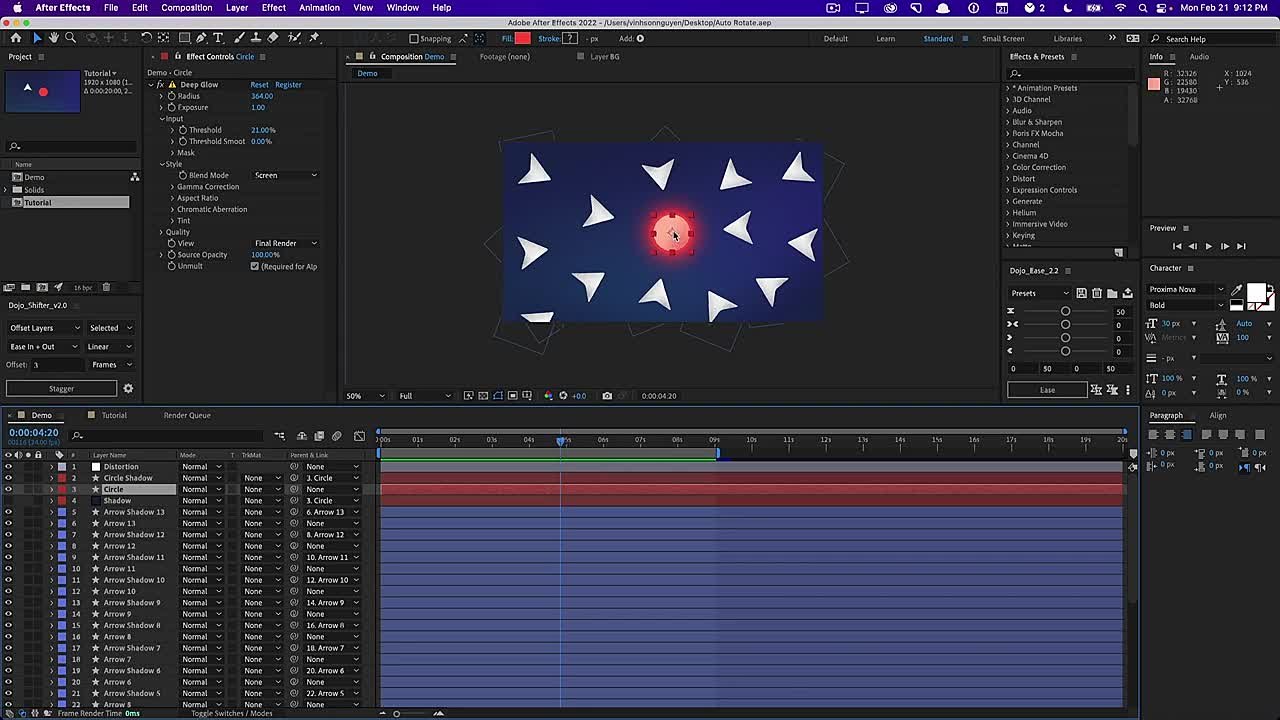Open the magnification dropdown showing 50%
Screen dimensions: 1280x720
coord(362,395)
